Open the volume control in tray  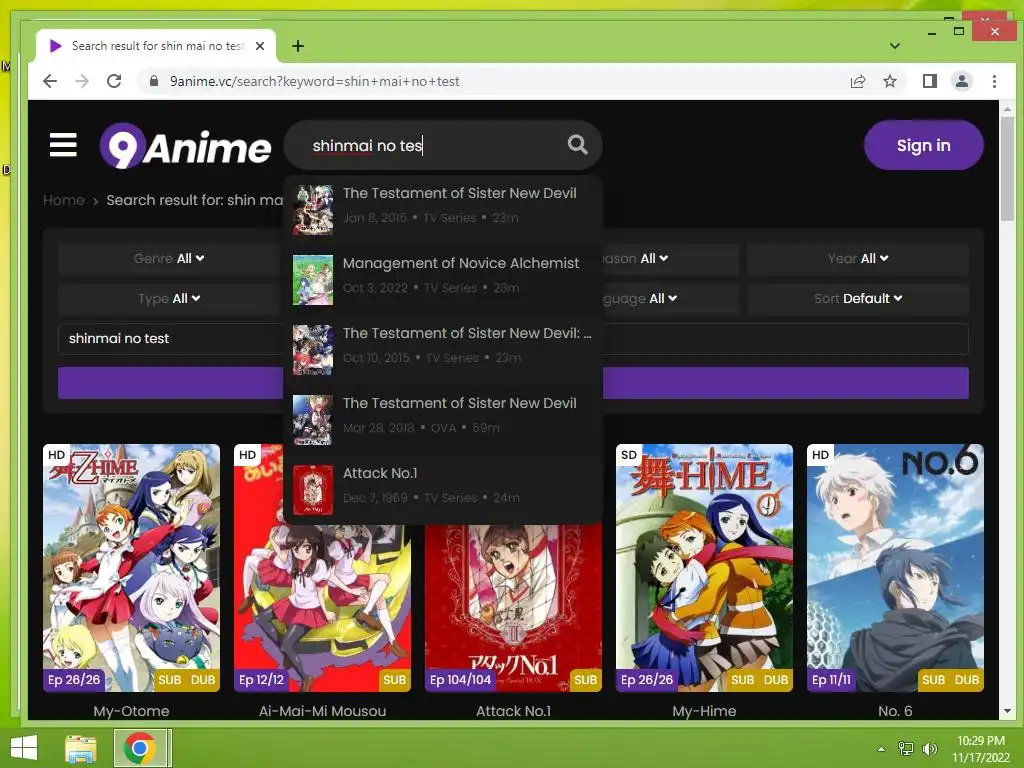coord(930,748)
